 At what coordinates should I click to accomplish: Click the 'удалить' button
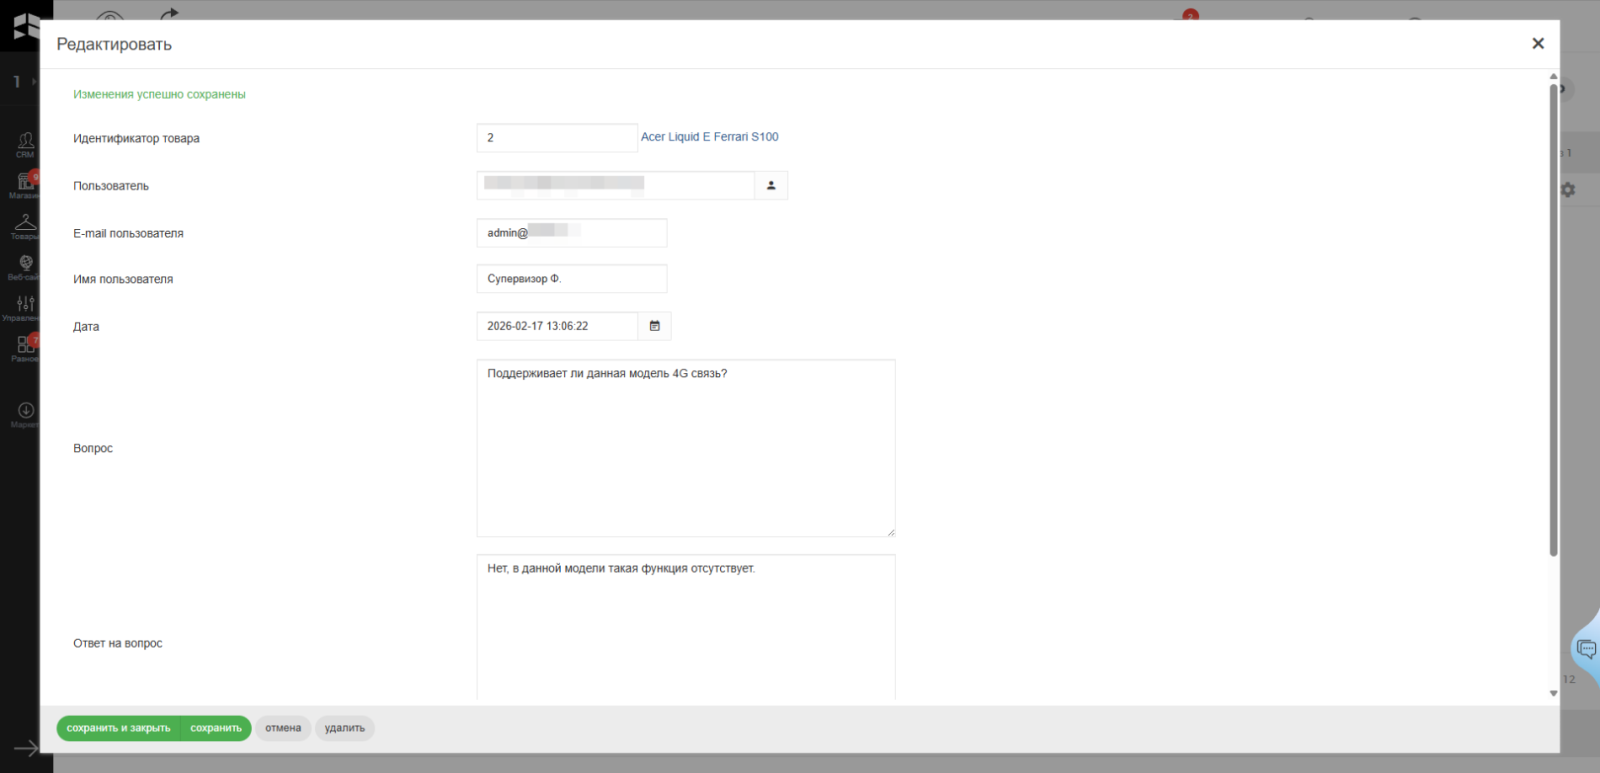pyautogui.click(x=345, y=728)
